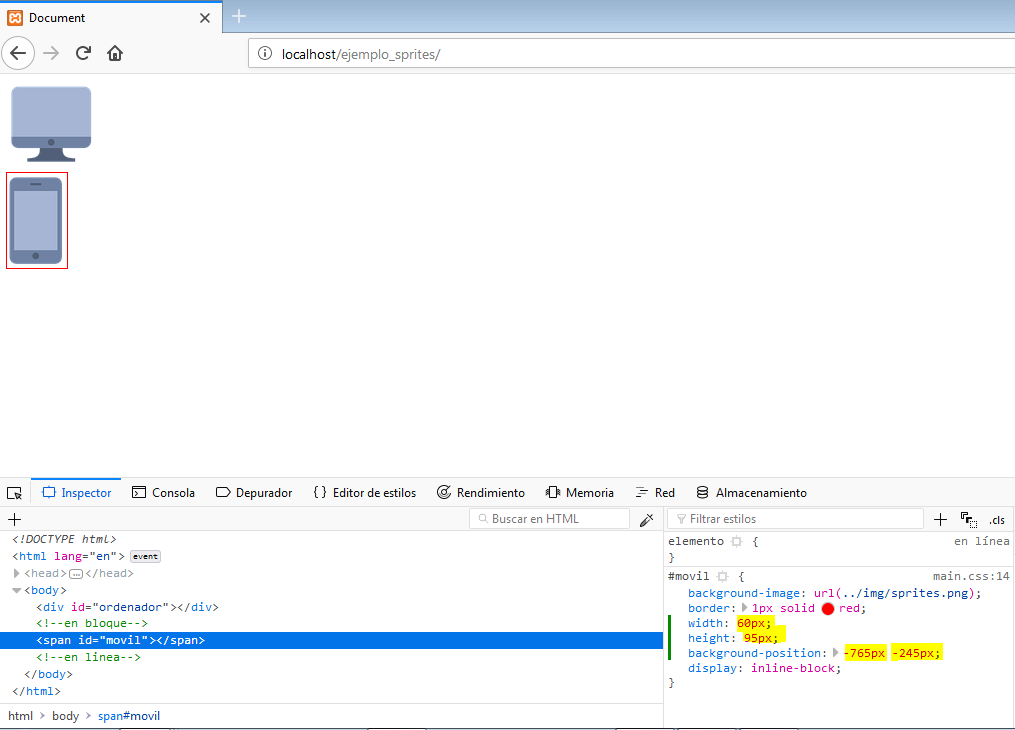The height and width of the screenshot is (730, 1015).
Task: Toggle the .cls class panel button
Action: point(997,520)
